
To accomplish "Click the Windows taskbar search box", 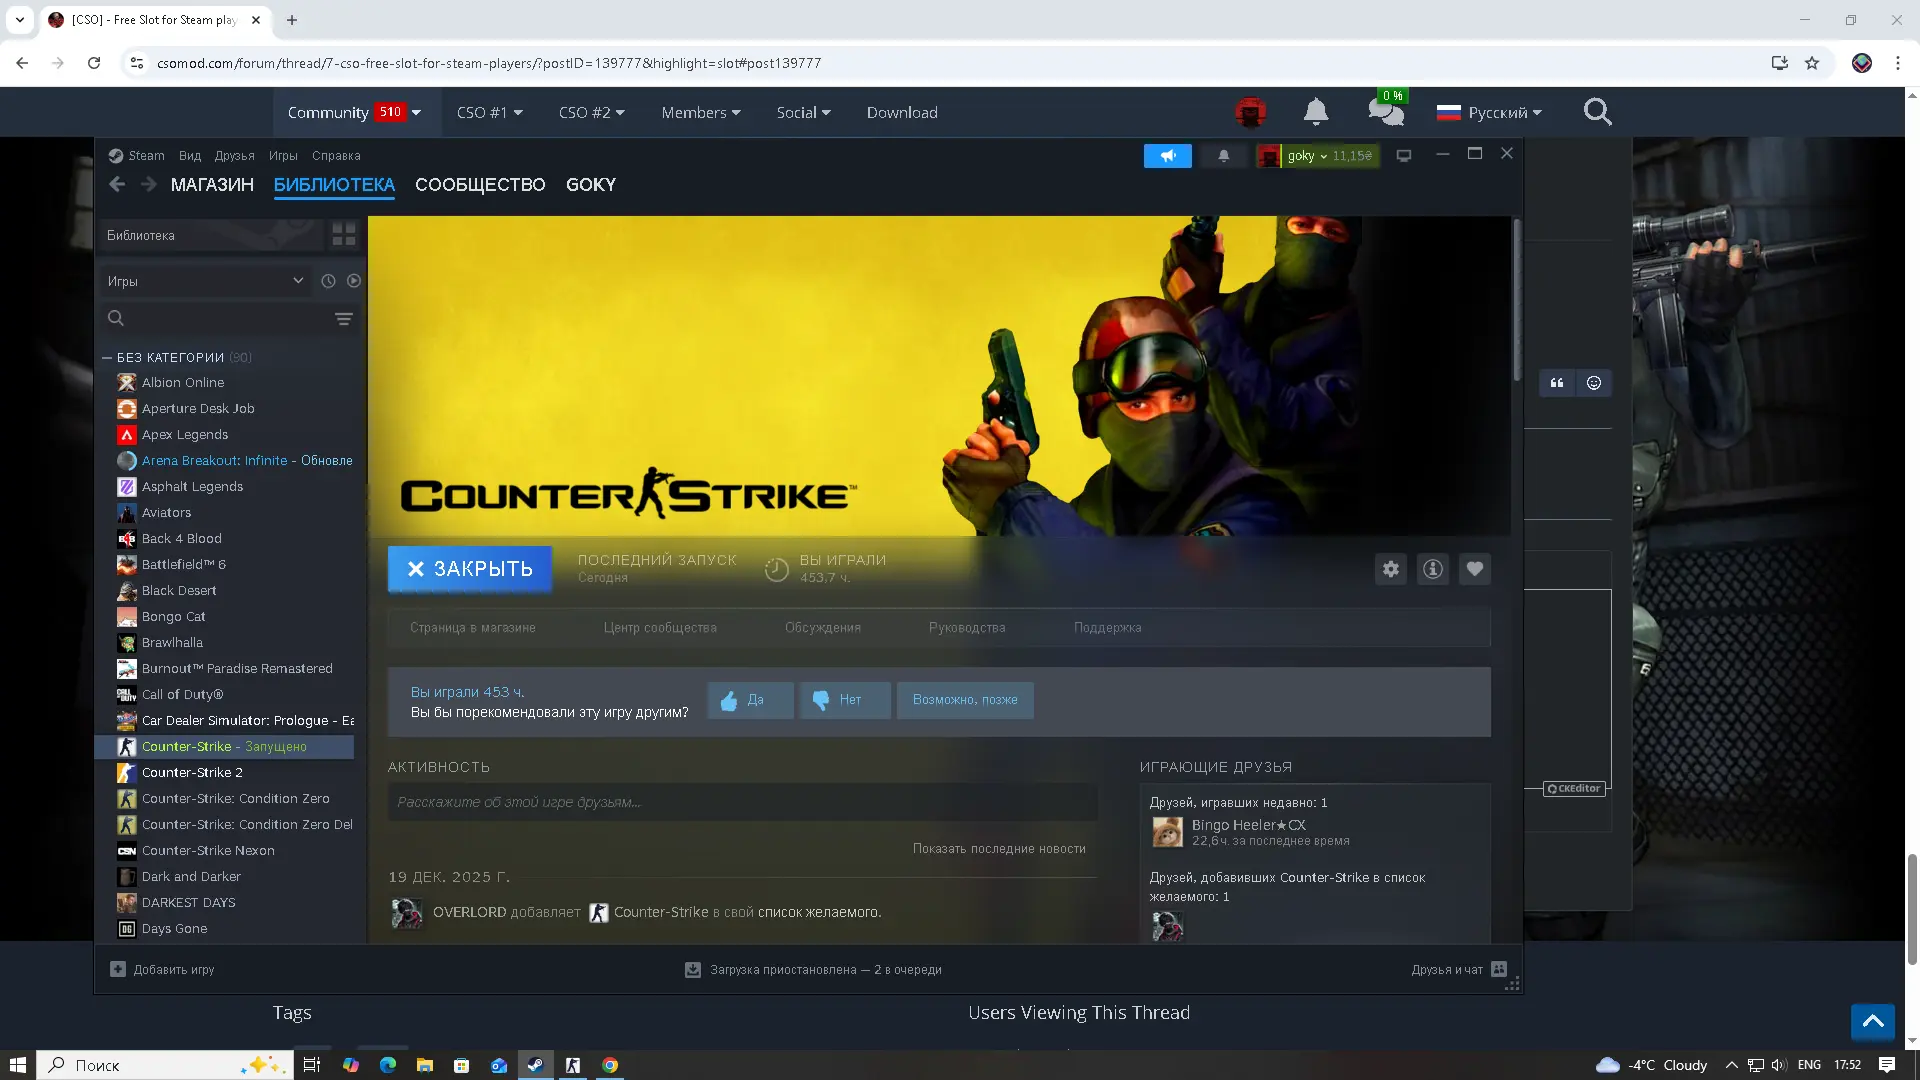I will [x=165, y=1065].
